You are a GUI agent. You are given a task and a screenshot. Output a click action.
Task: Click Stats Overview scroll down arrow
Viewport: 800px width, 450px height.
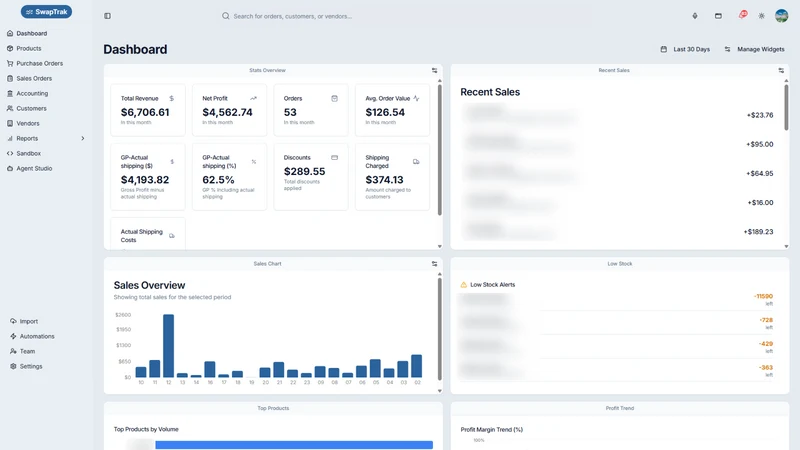(x=439, y=246)
